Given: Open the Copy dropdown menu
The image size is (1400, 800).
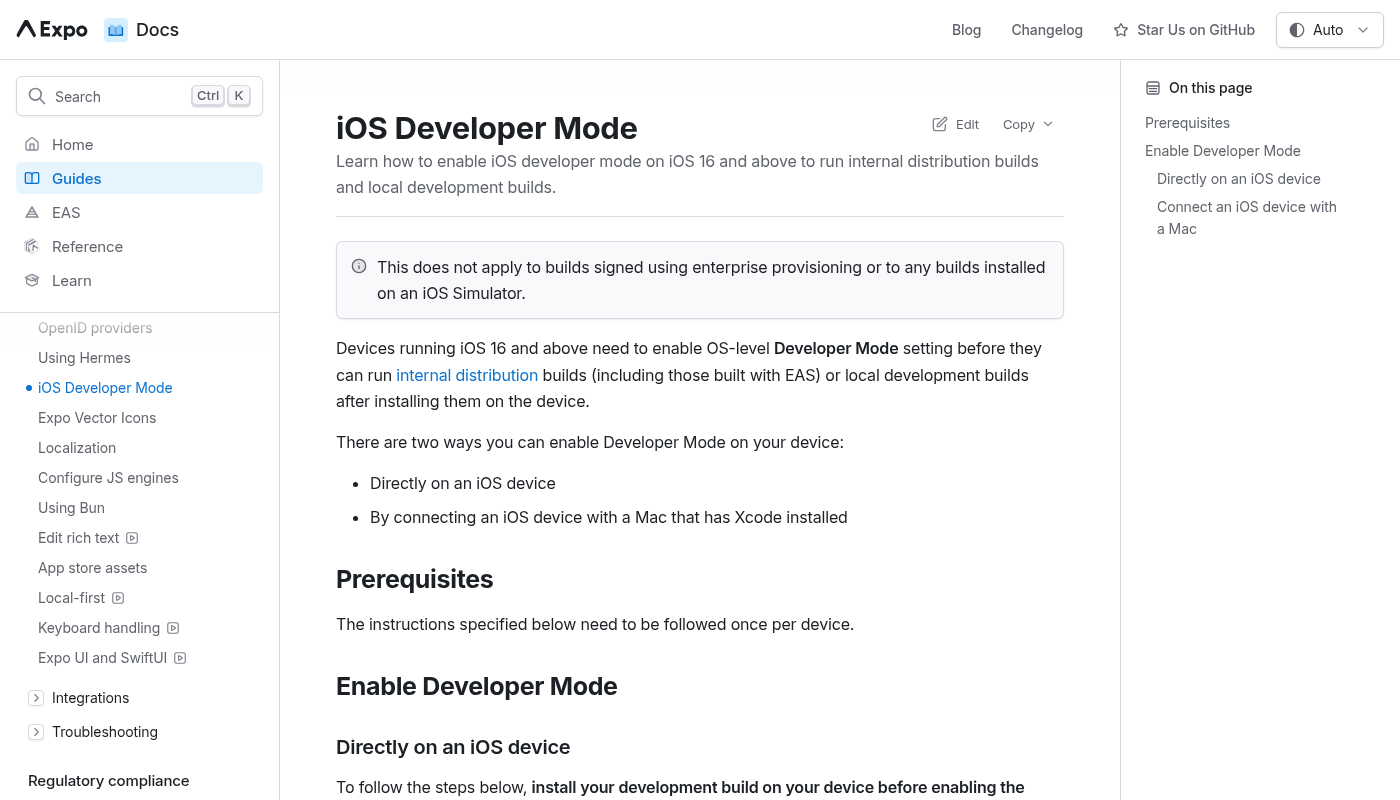Looking at the screenshot, I should point(1027,124).
